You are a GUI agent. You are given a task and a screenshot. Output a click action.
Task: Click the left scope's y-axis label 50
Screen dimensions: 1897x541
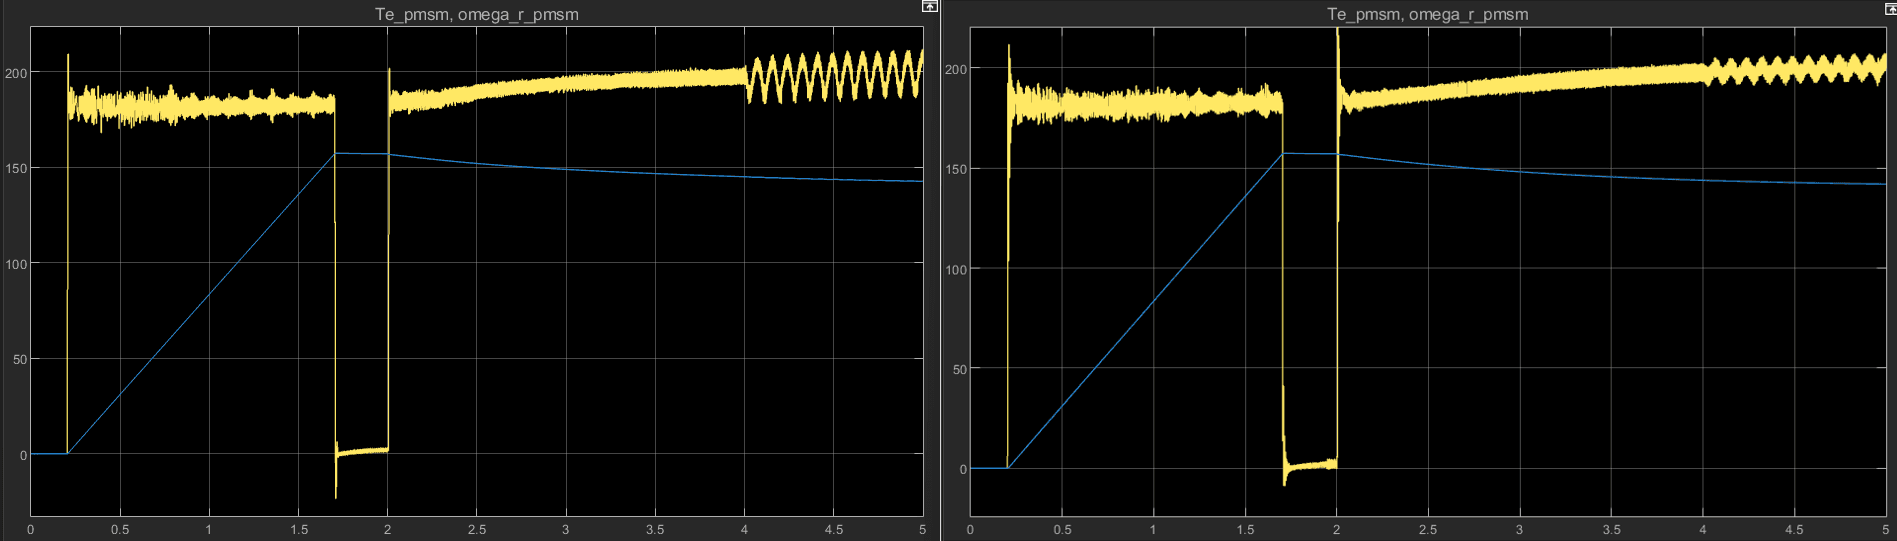20,359
